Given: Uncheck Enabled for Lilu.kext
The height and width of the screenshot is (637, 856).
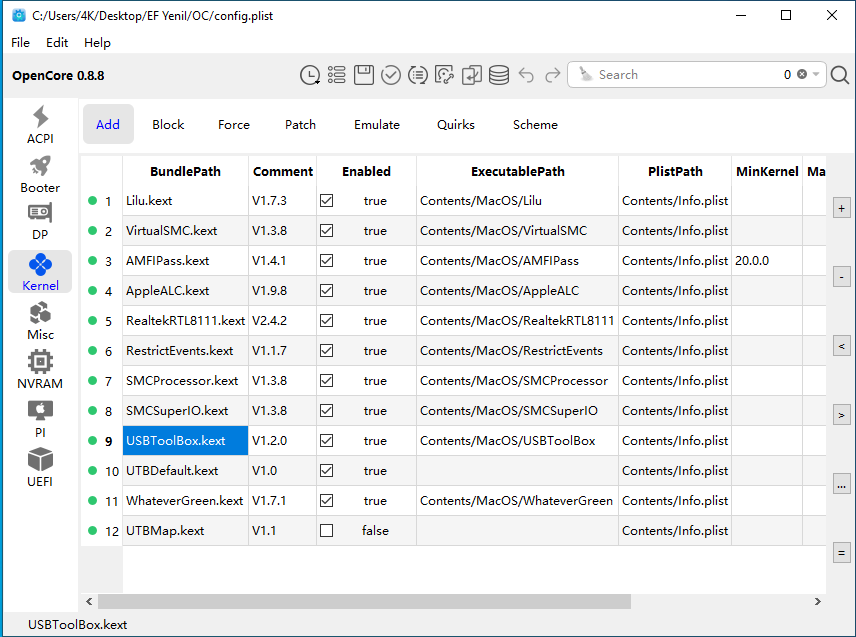Looking at the screenshot, I should pyautogui.click(x=326, y=200).
